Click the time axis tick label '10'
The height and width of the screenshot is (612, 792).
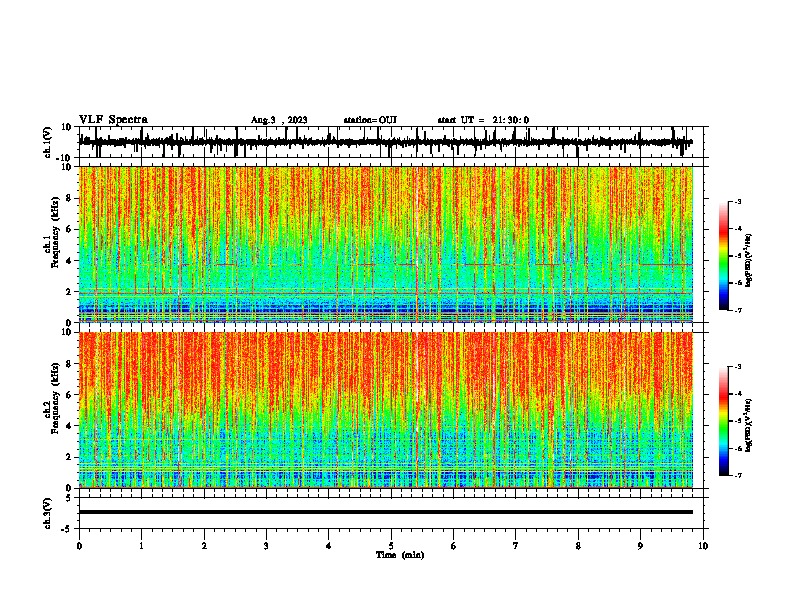pos(703,545)
